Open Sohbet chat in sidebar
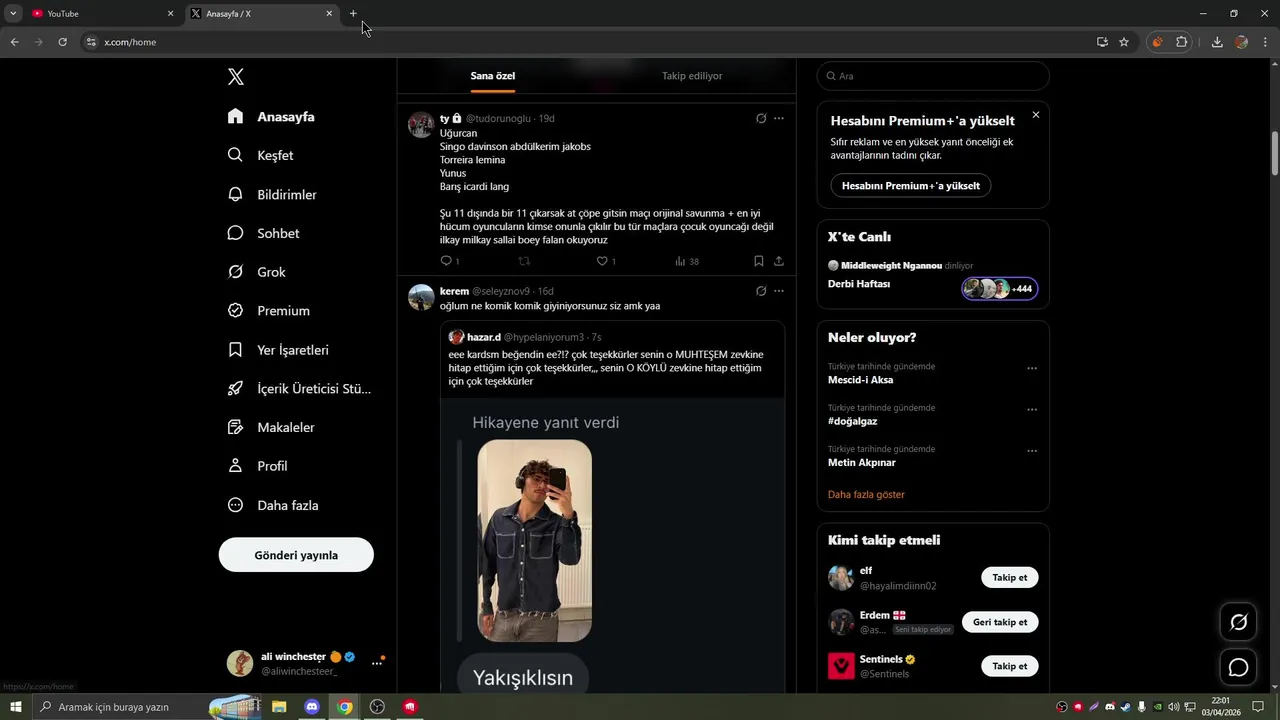 pyautogui.click(x=263, y=233)
